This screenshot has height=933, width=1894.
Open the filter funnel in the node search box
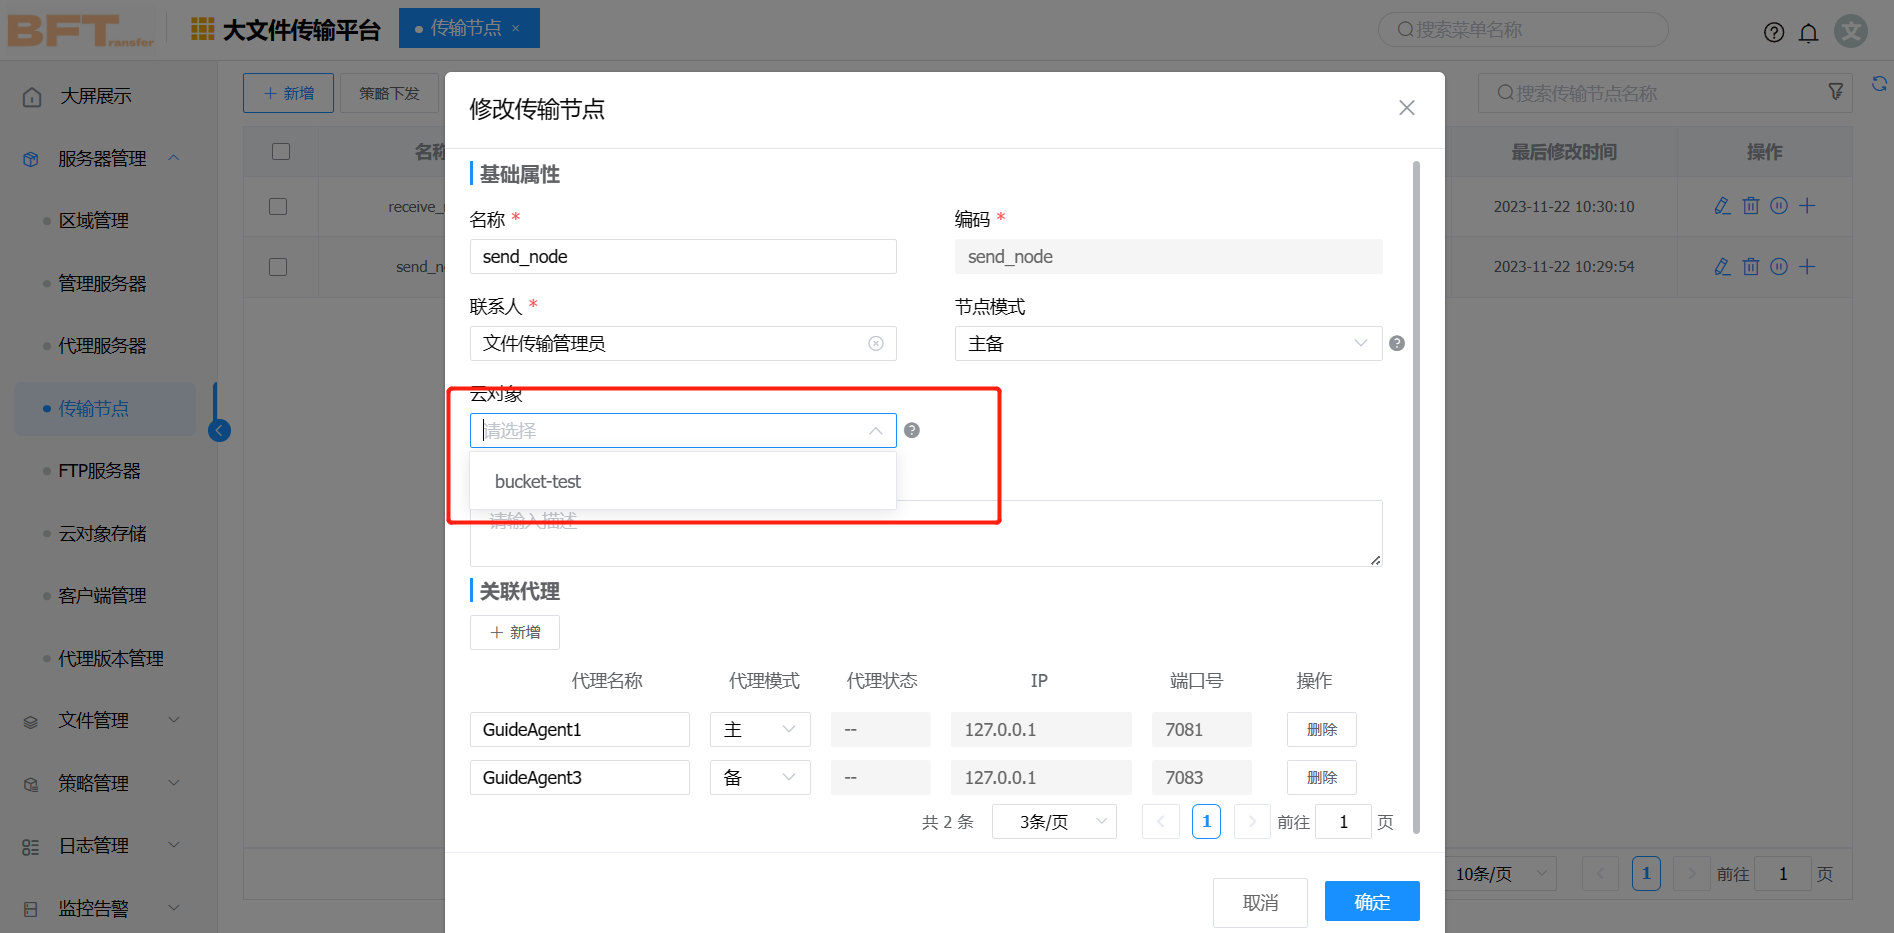(1836, 92)
